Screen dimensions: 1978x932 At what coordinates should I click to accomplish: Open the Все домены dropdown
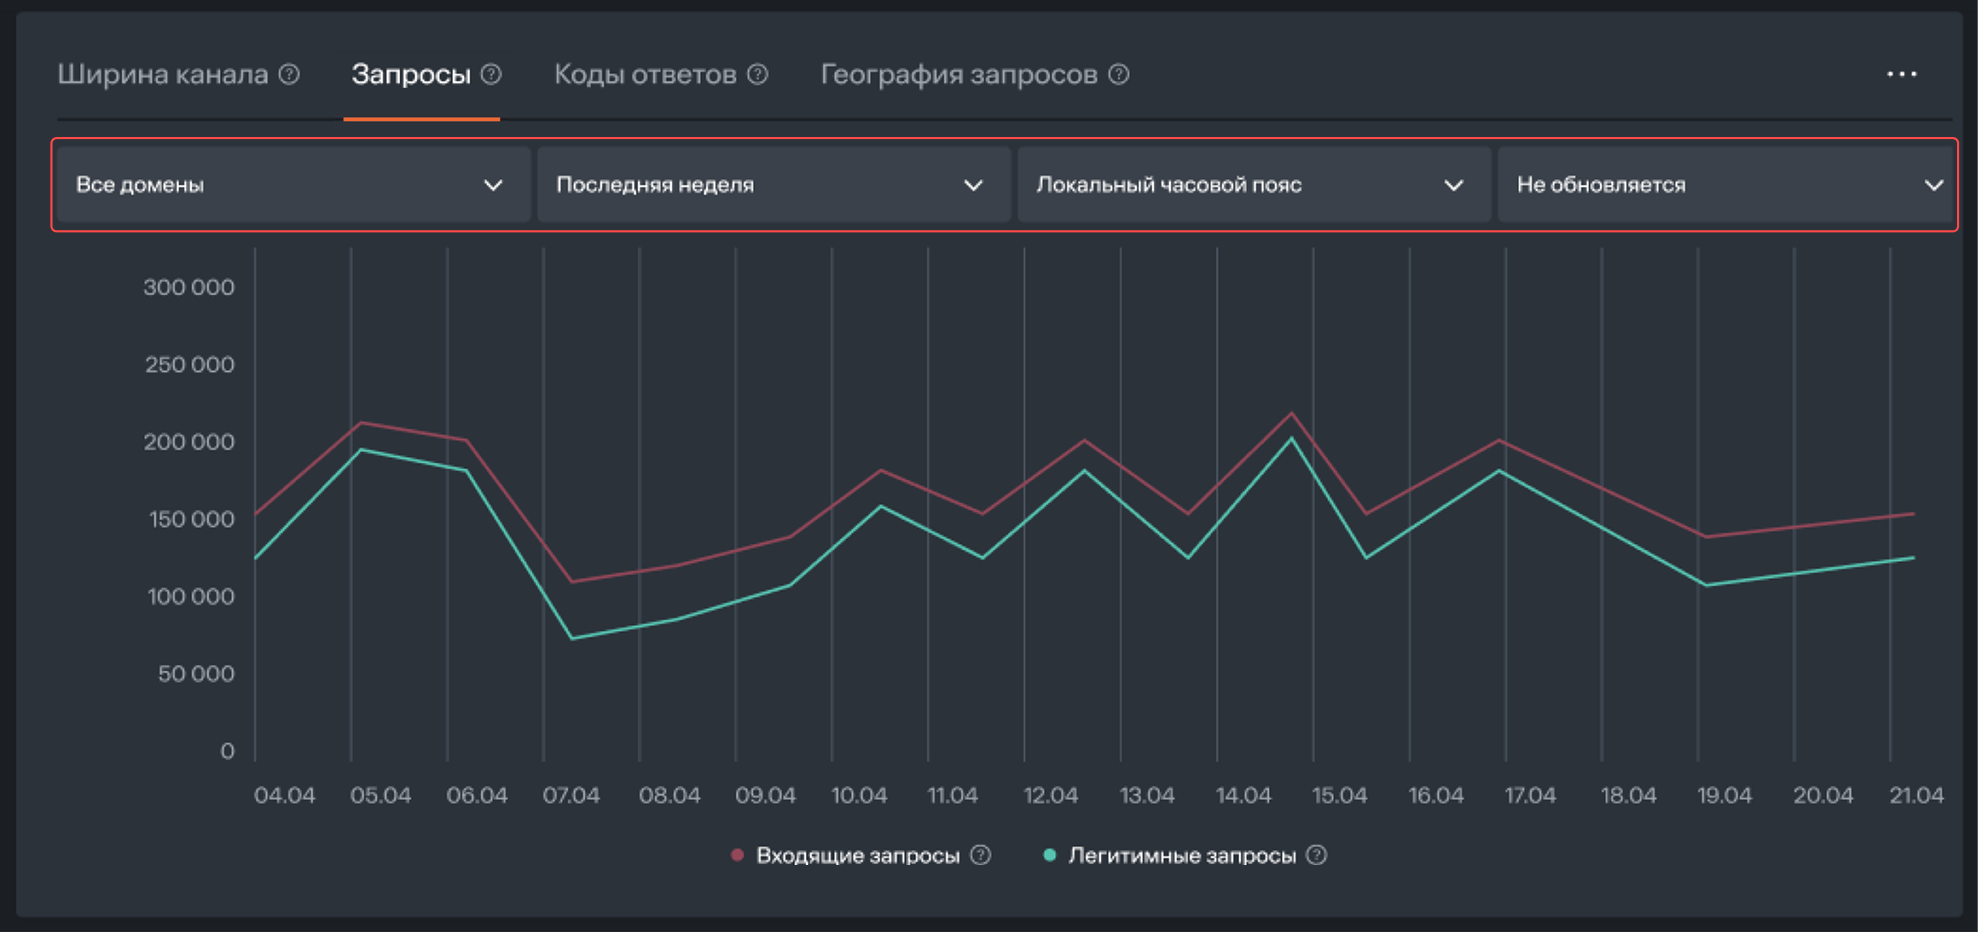(x=290, y=184)
